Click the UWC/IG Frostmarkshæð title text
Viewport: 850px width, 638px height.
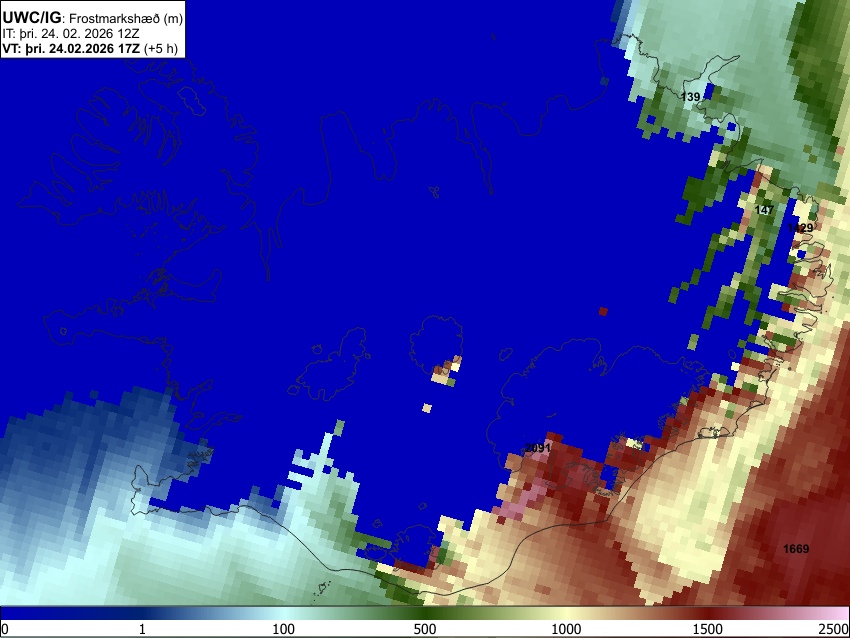click(93, 18)
